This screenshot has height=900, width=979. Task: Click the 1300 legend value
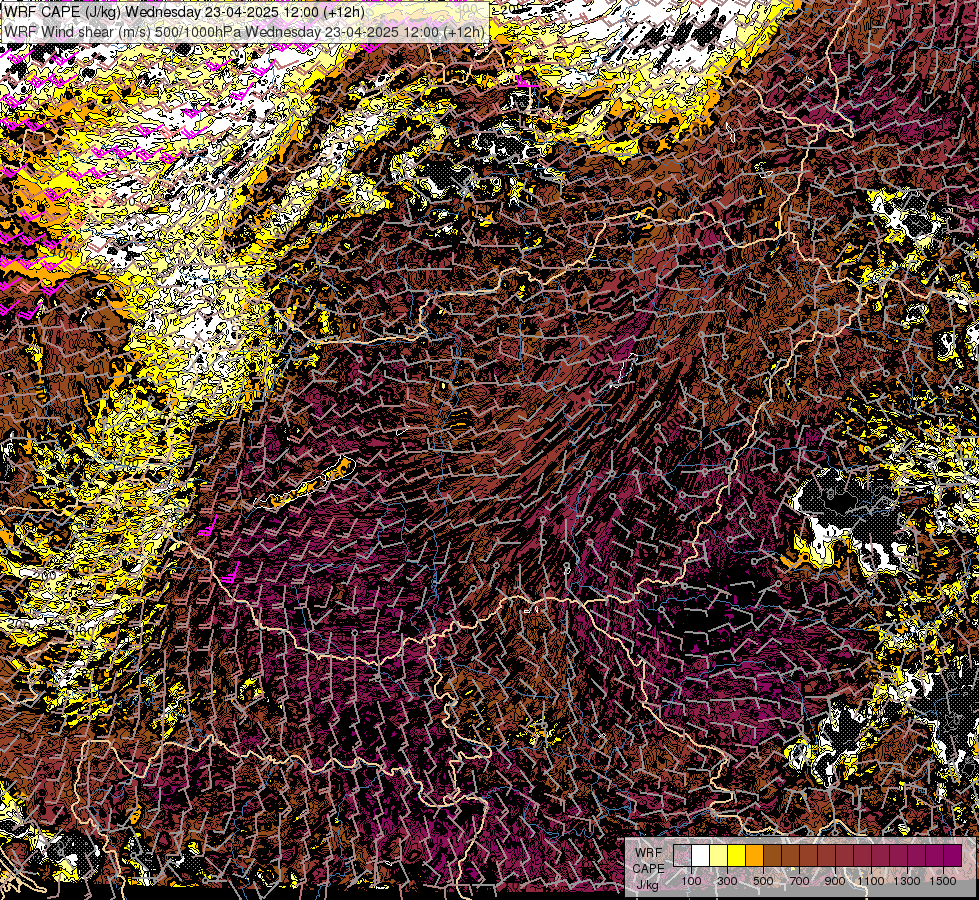[907, 881]
